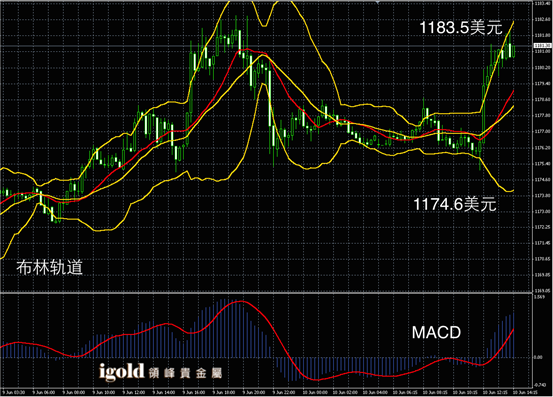Click the 9 Jun 12:00 time label
This screenshot has width=553, height=397.
coord(134,392)
